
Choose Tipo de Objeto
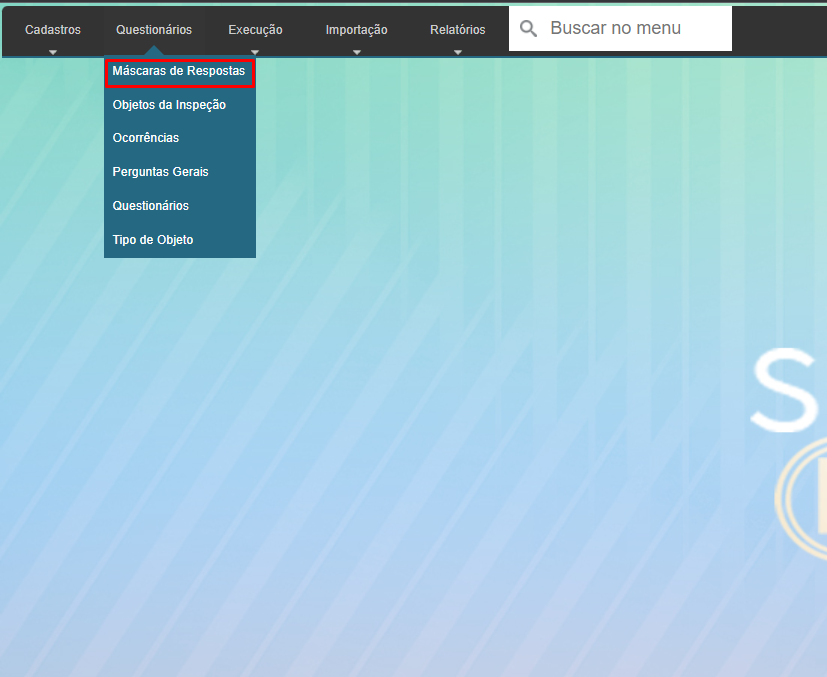pyautogui.click(x=153, y=240)
